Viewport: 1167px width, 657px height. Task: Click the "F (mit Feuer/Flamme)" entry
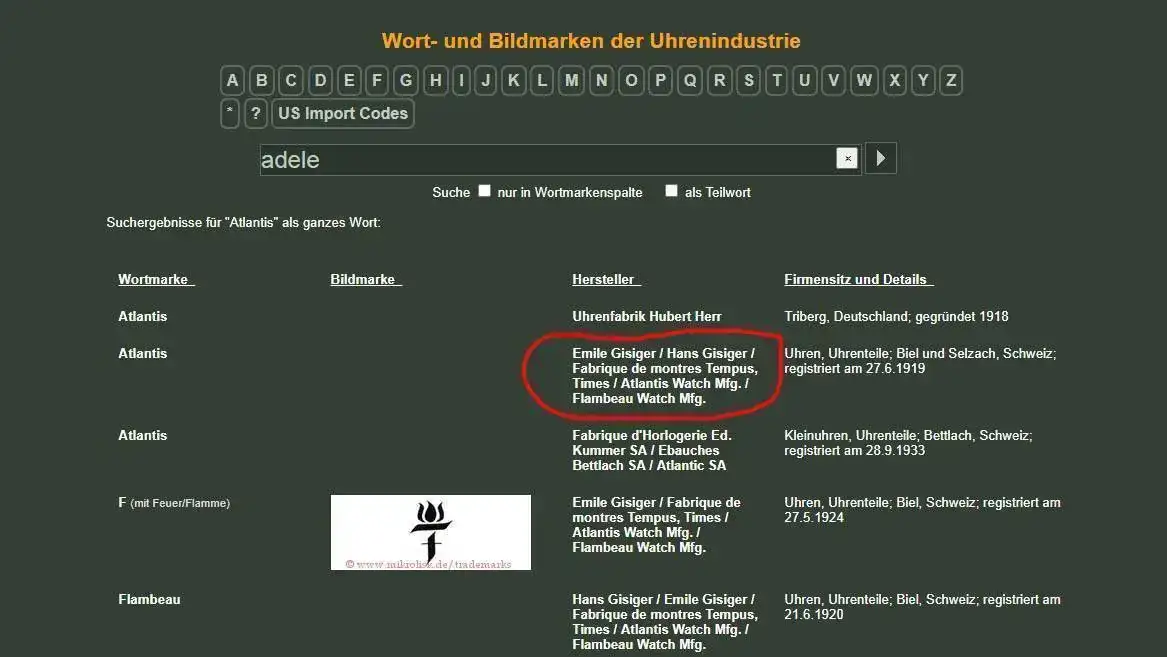(x=174, y=502)
